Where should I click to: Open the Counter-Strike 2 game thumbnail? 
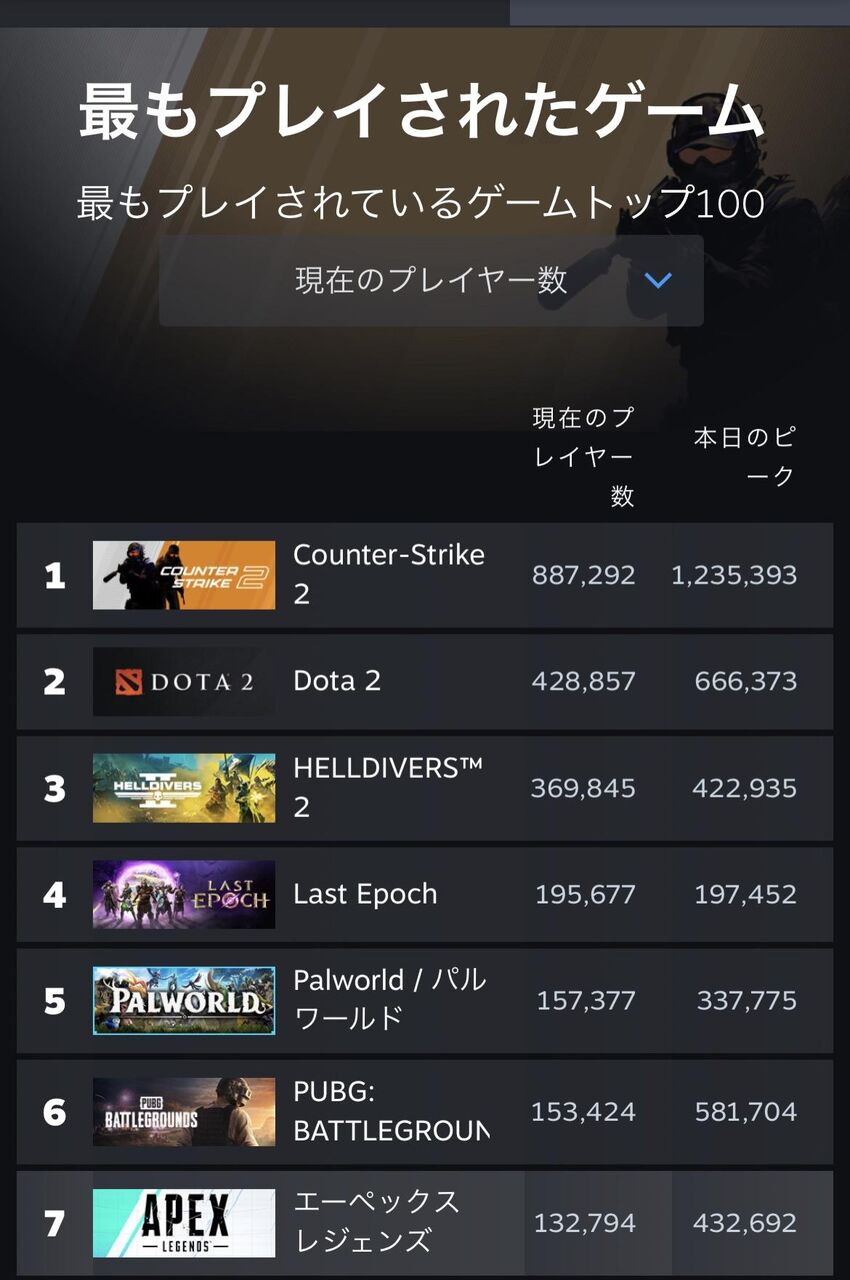[184, 575]
